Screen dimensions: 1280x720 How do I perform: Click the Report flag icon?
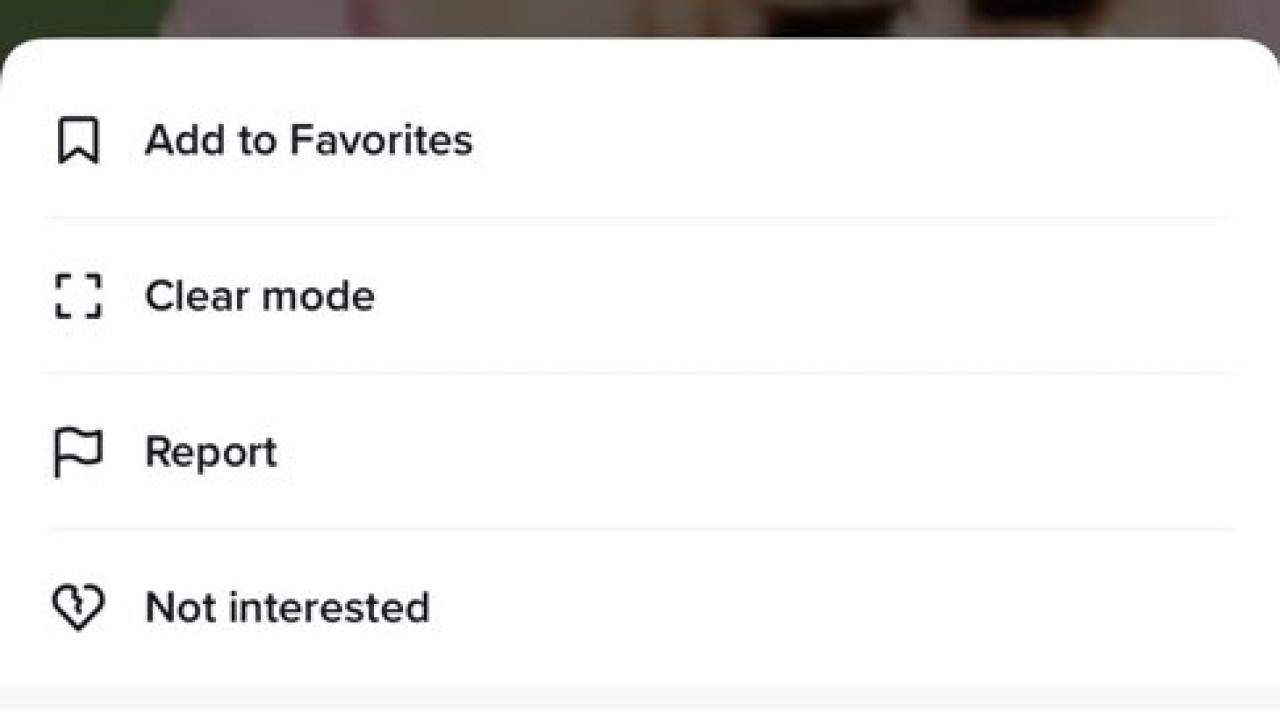pyautogui.click(x=78, y=452)
